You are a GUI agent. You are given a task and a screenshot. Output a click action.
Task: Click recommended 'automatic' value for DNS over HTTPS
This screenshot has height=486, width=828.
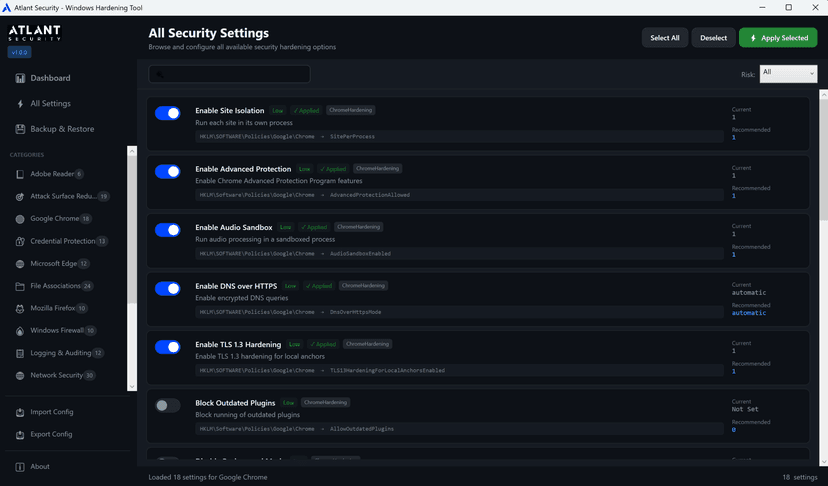pyautogui.click(x=748, y=313)
